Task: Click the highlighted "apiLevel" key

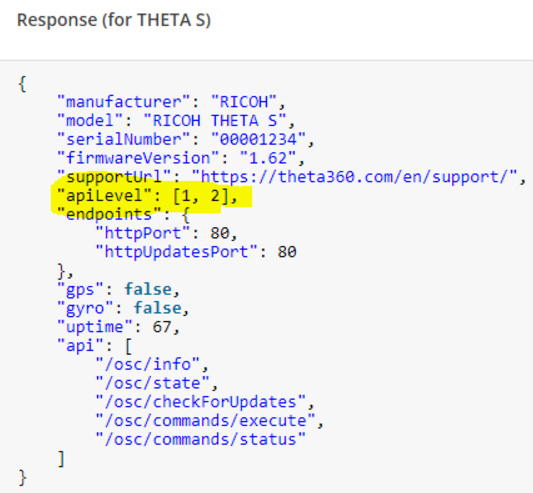Action: (x=104, y=196)
